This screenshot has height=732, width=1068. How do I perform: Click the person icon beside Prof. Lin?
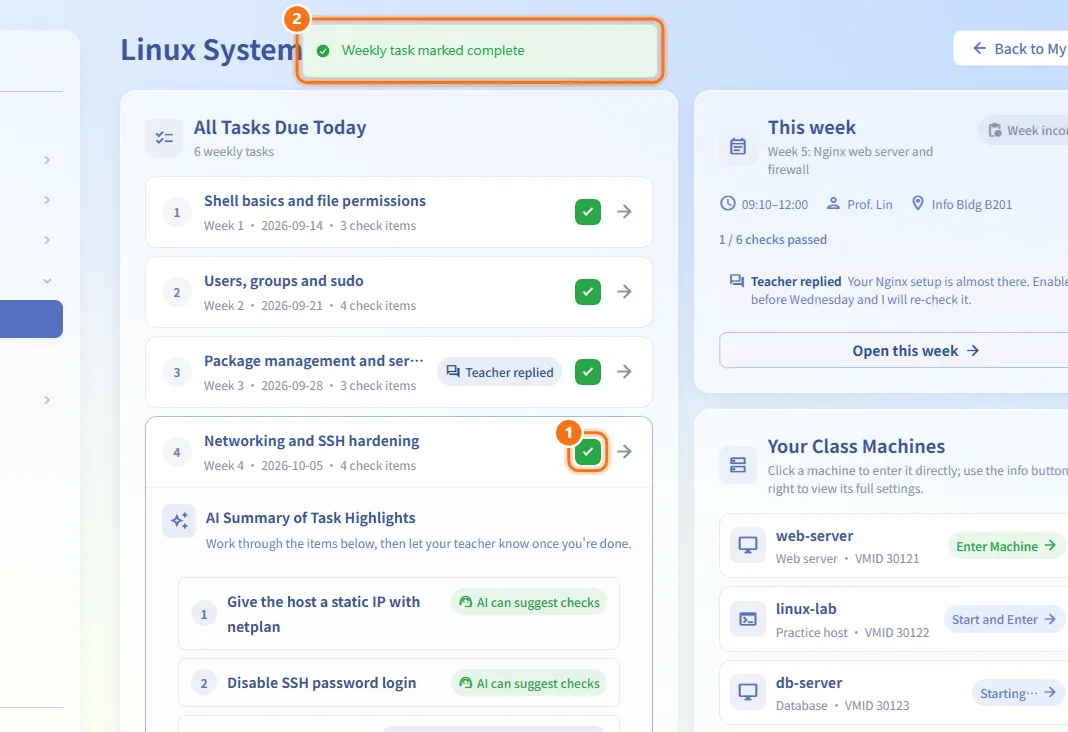[833, 204]
